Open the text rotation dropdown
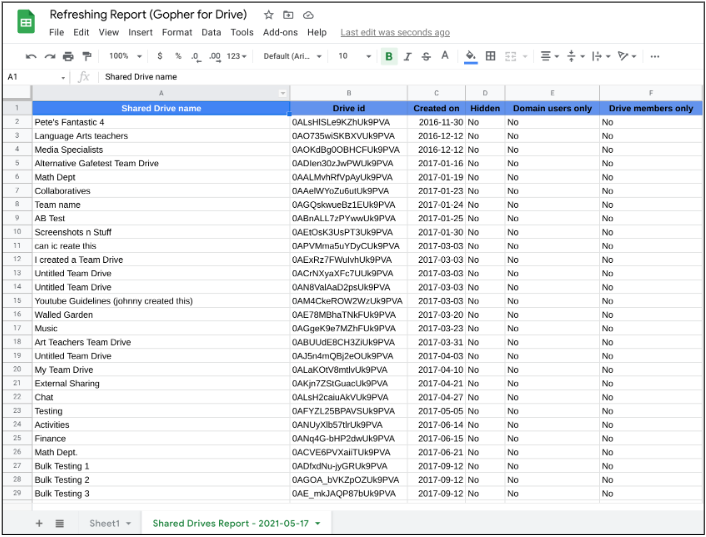The image size is (706, 537). point(627,56)
